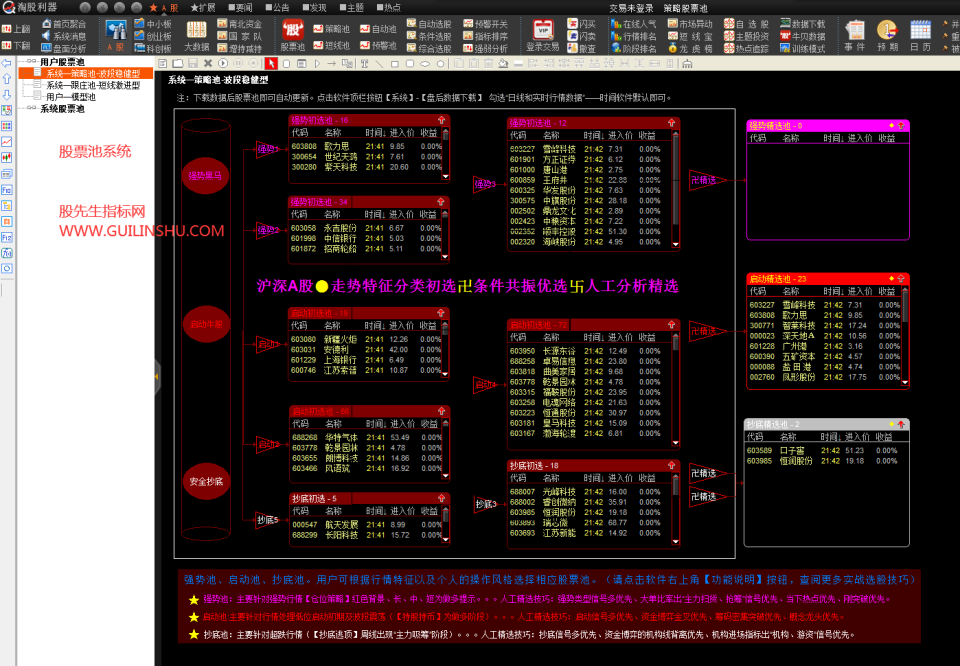
Task: Toggle the 创业板 checkbox
Action: click(x=139, y=36)
